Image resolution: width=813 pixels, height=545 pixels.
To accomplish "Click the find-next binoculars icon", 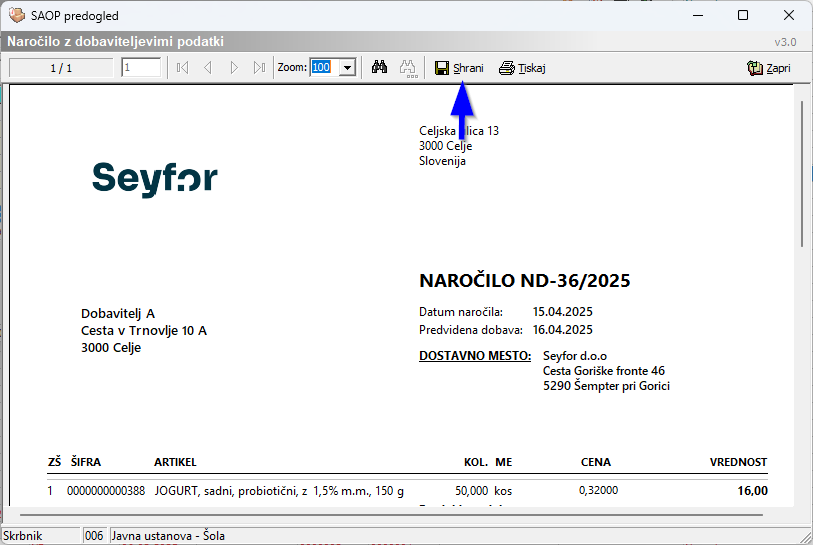I will point(408,68).
